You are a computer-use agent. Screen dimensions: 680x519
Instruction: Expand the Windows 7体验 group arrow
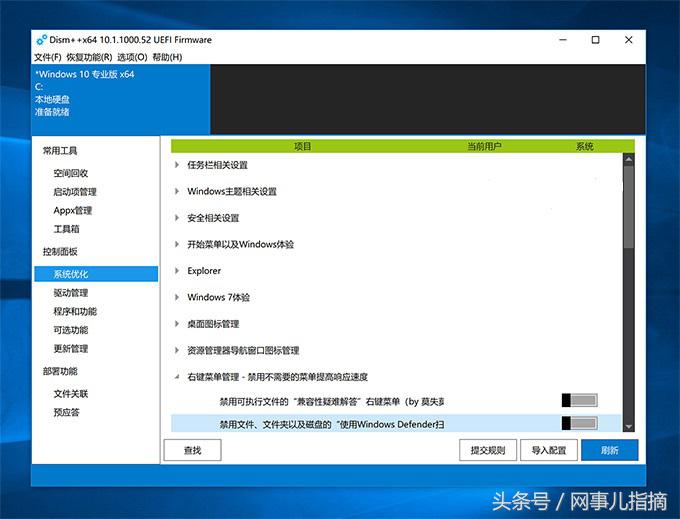[177, 297]
